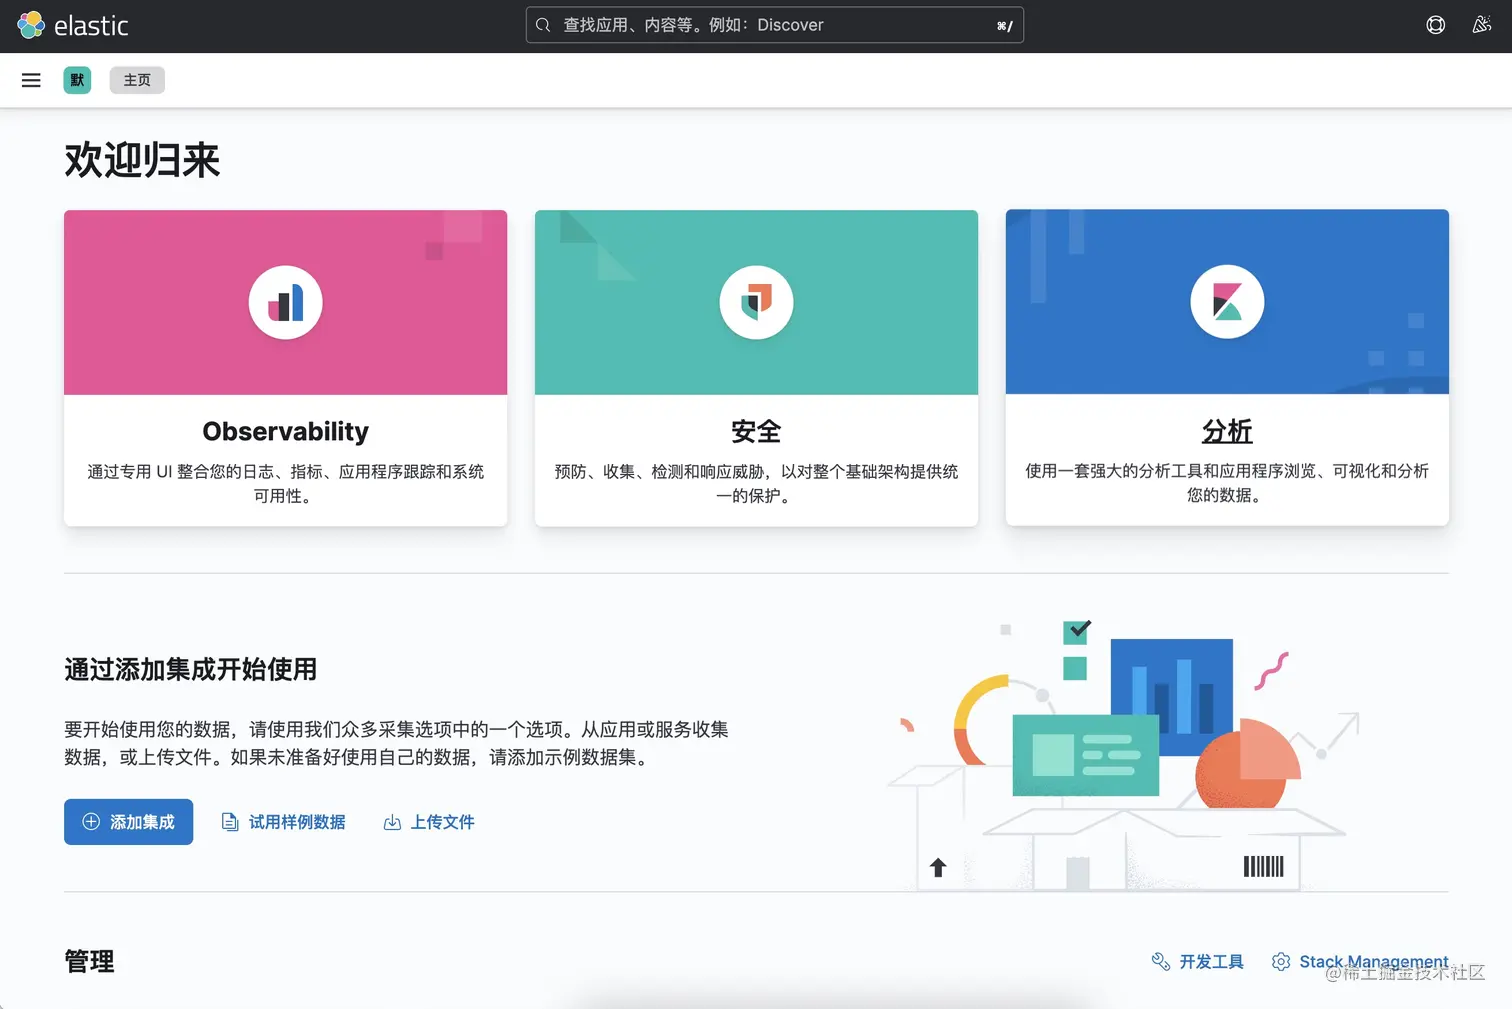Click the 添加集成 button
Viewport: 1512px width, 1009px height.
129,822
